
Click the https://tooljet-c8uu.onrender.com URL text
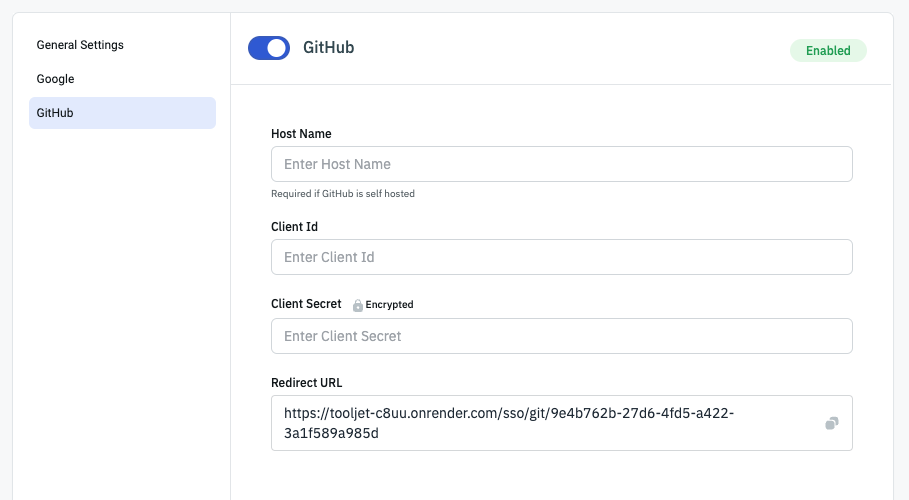[420, 413]
